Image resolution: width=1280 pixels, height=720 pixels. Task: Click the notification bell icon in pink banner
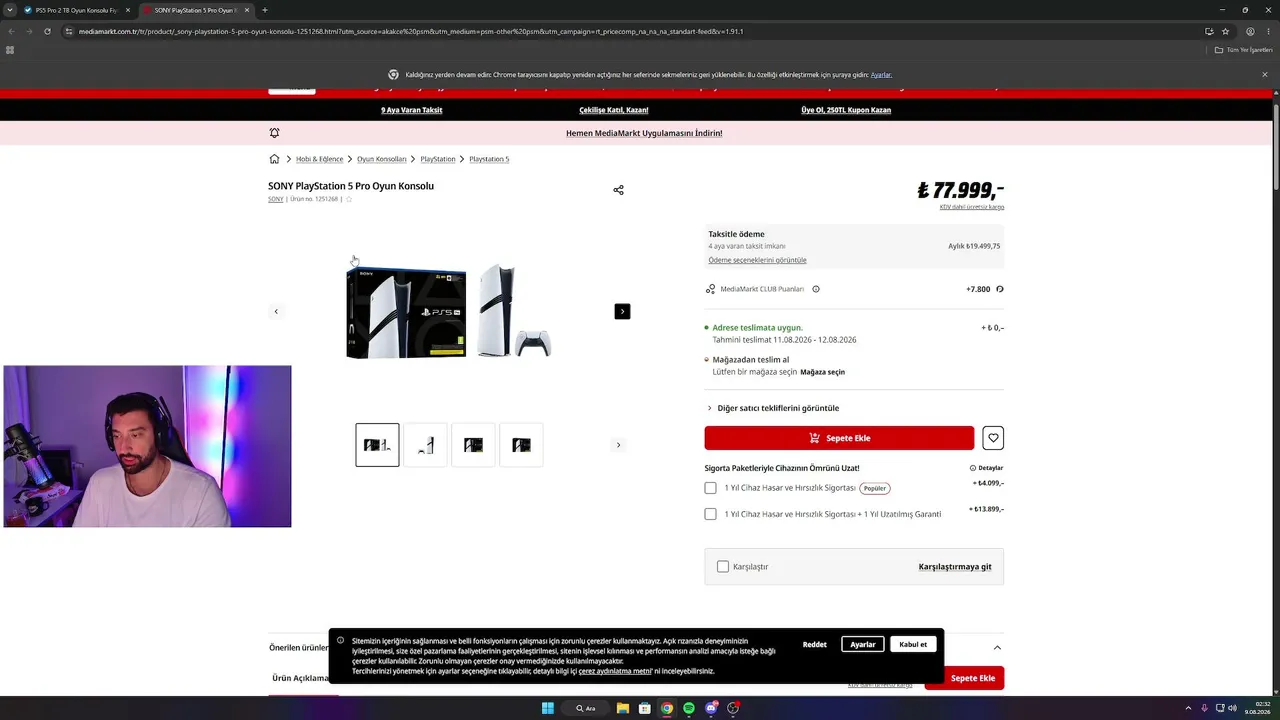point(274,133)
